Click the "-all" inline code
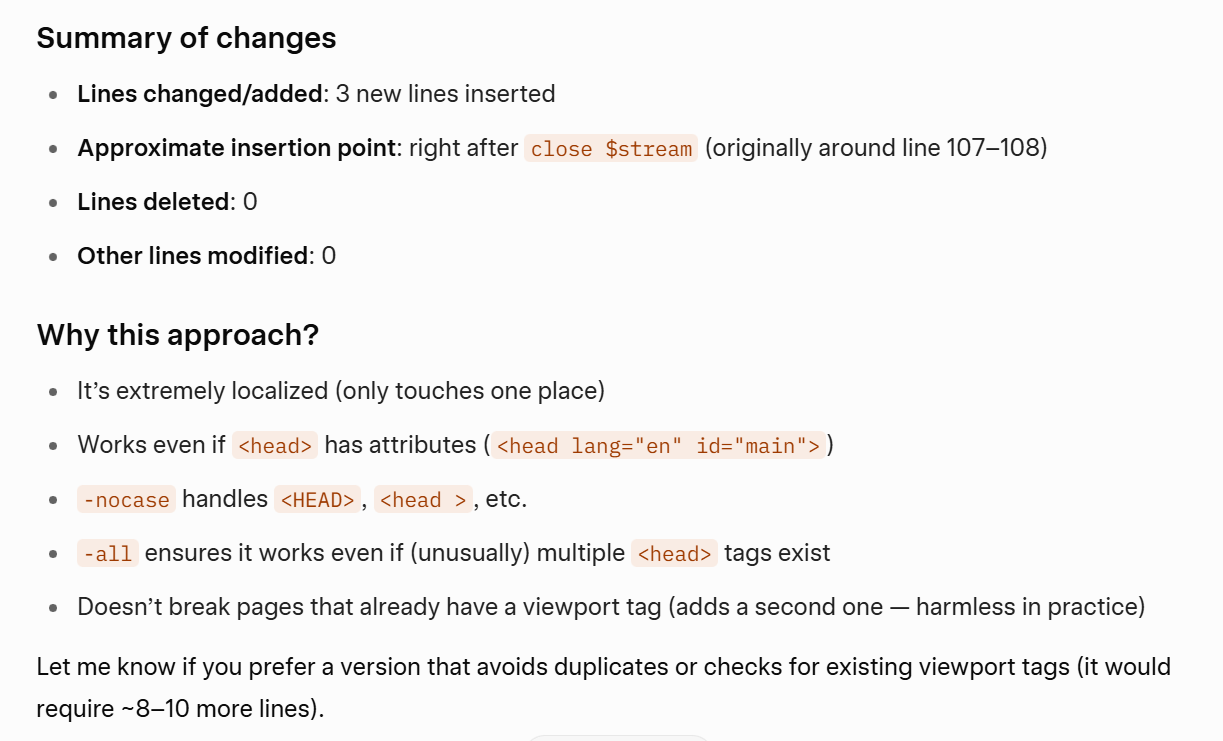 [108, 553]
